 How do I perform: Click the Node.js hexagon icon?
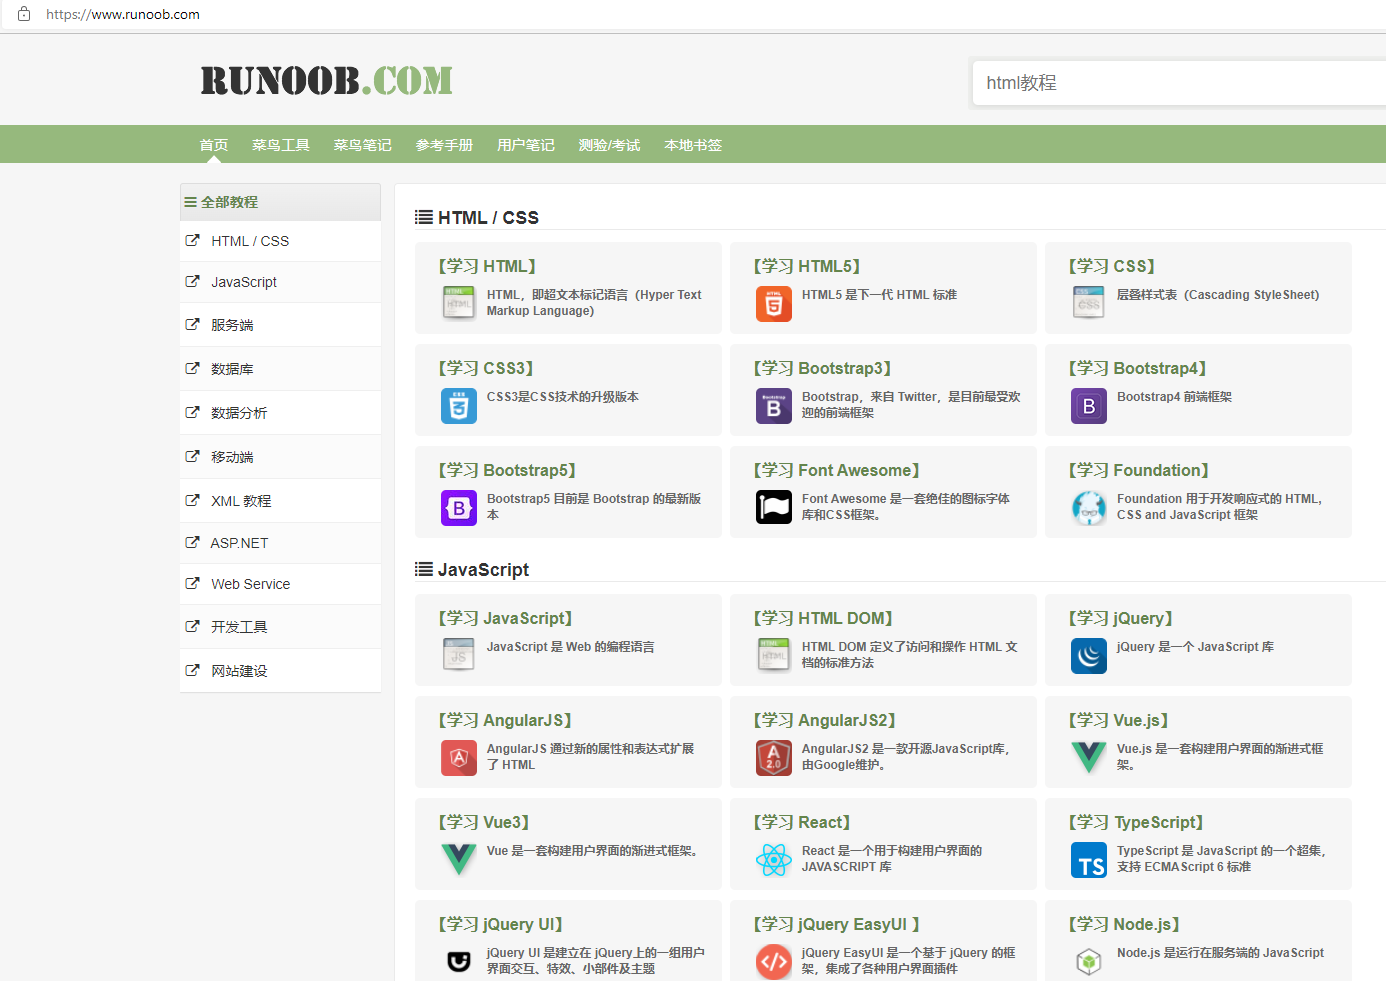coord(1089,961)
